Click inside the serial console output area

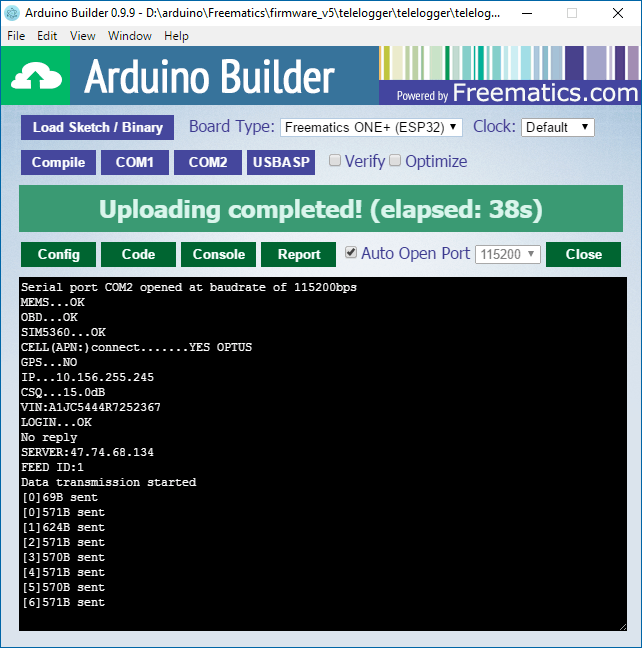(x=322, y=454)
